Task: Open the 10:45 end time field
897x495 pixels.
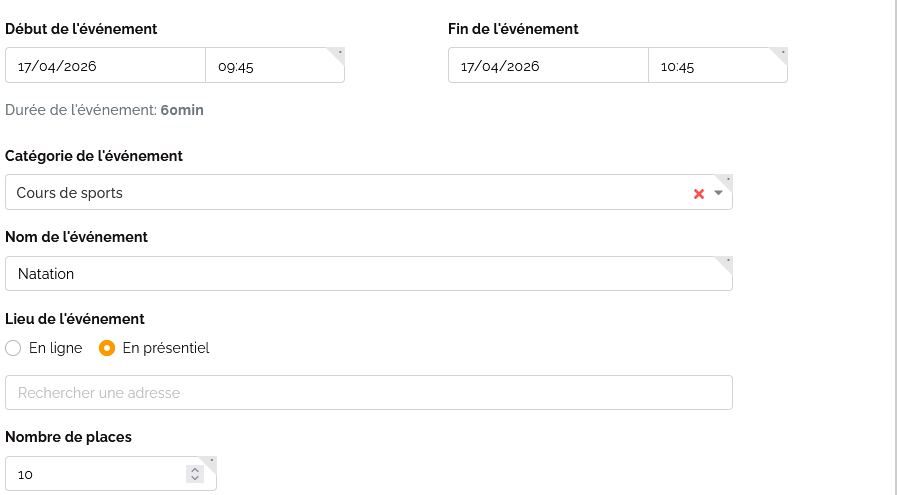Action: point(717,66)
